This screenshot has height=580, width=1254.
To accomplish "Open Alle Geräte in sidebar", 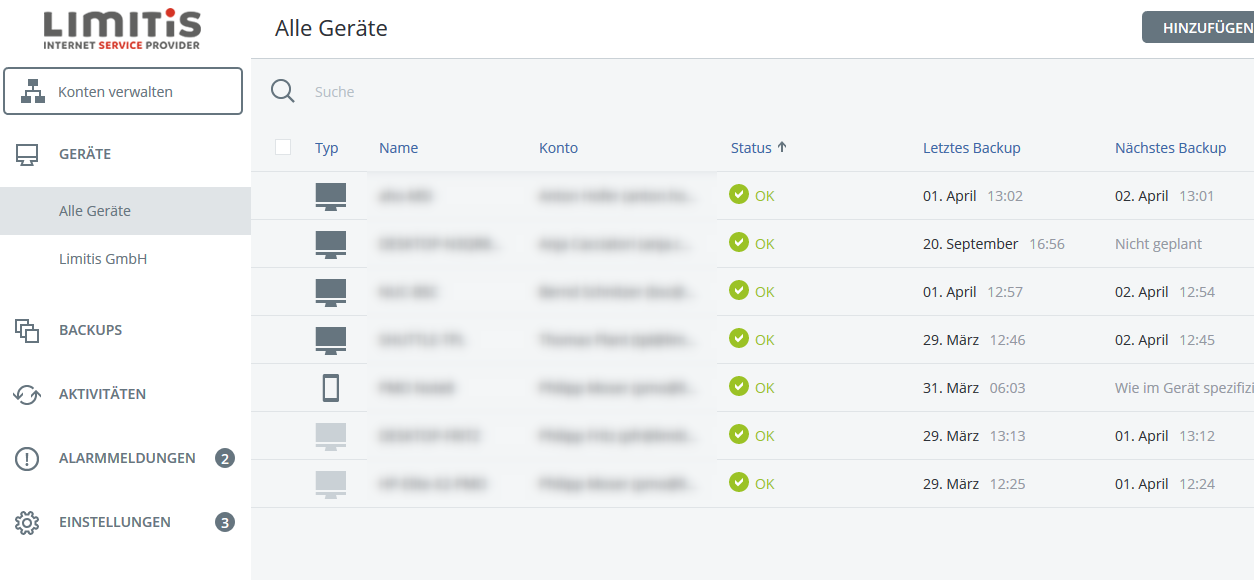I will pos(95,211).
